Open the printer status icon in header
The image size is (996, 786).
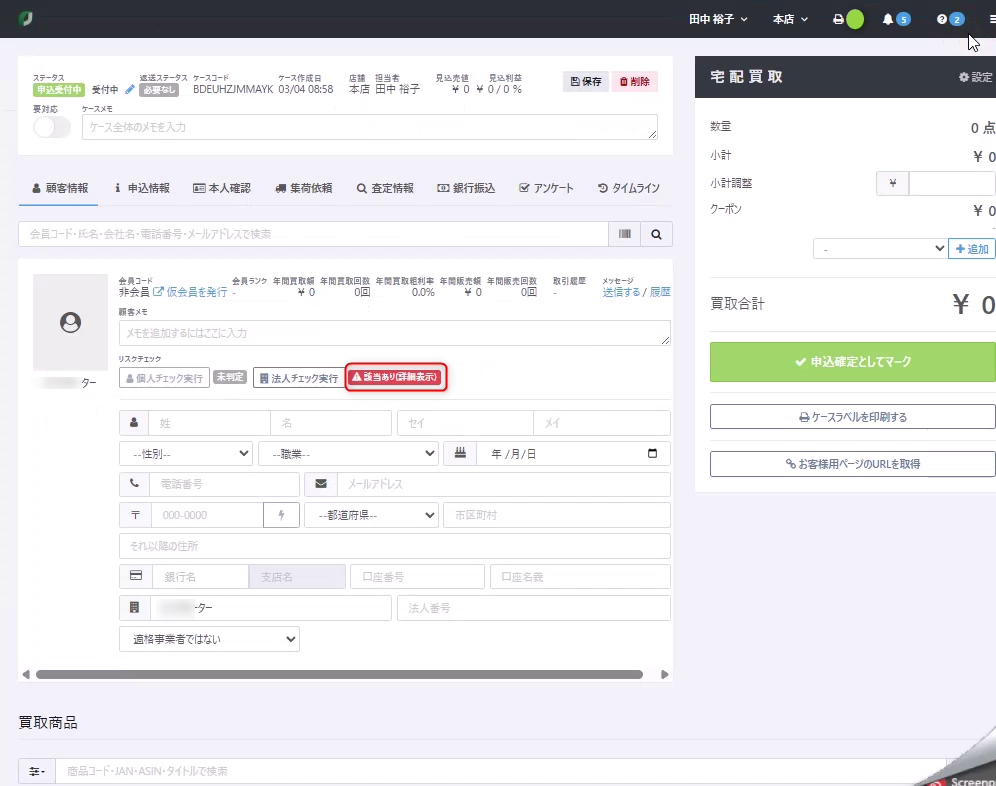coord(838,20)
